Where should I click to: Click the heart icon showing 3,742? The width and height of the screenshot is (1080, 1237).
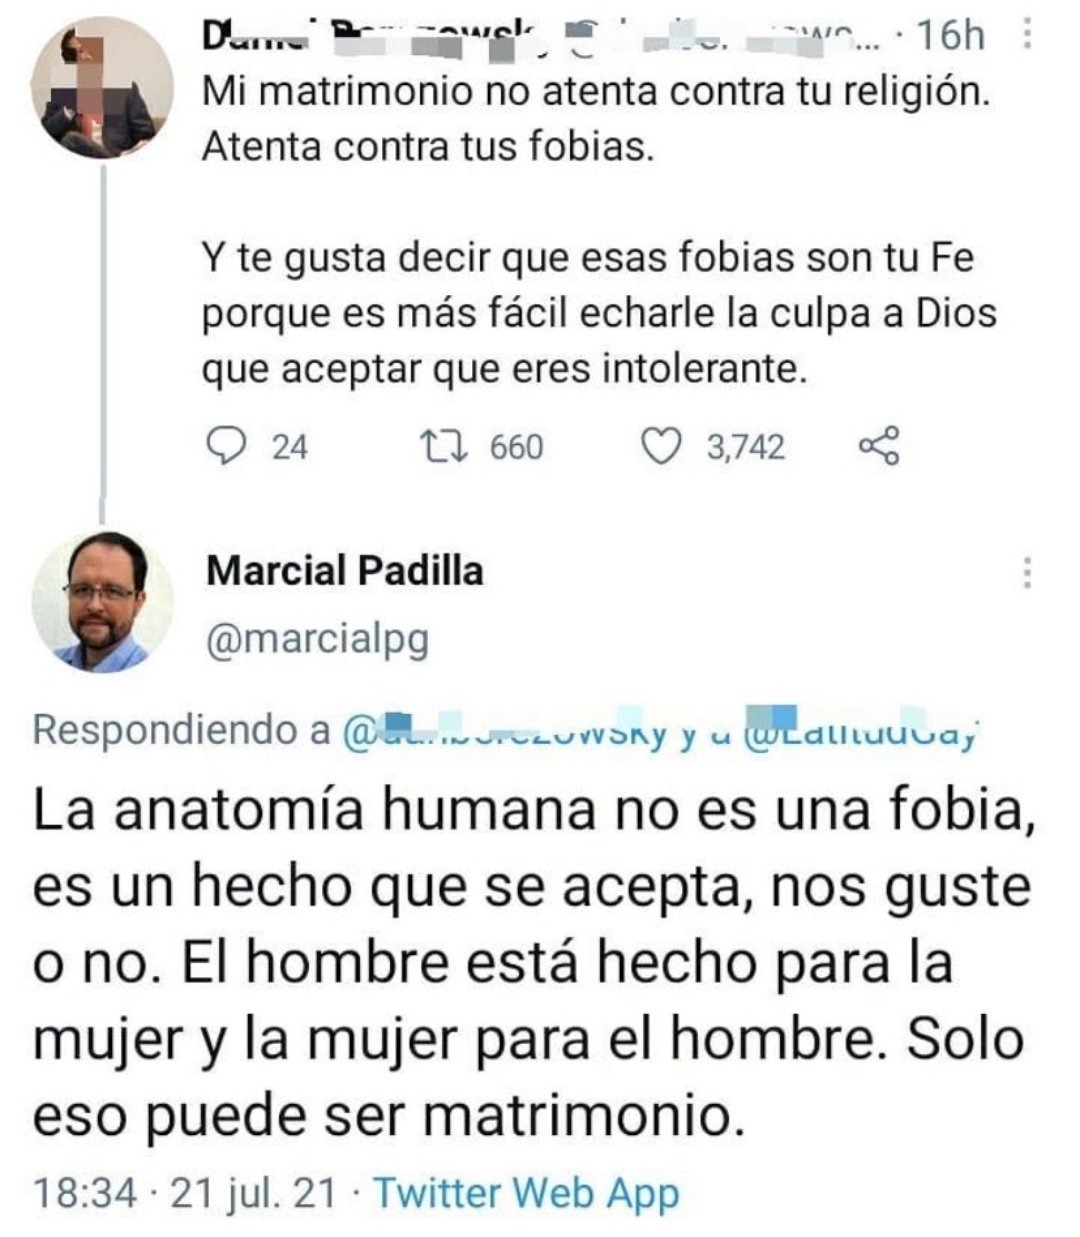[x=665, y=442]
